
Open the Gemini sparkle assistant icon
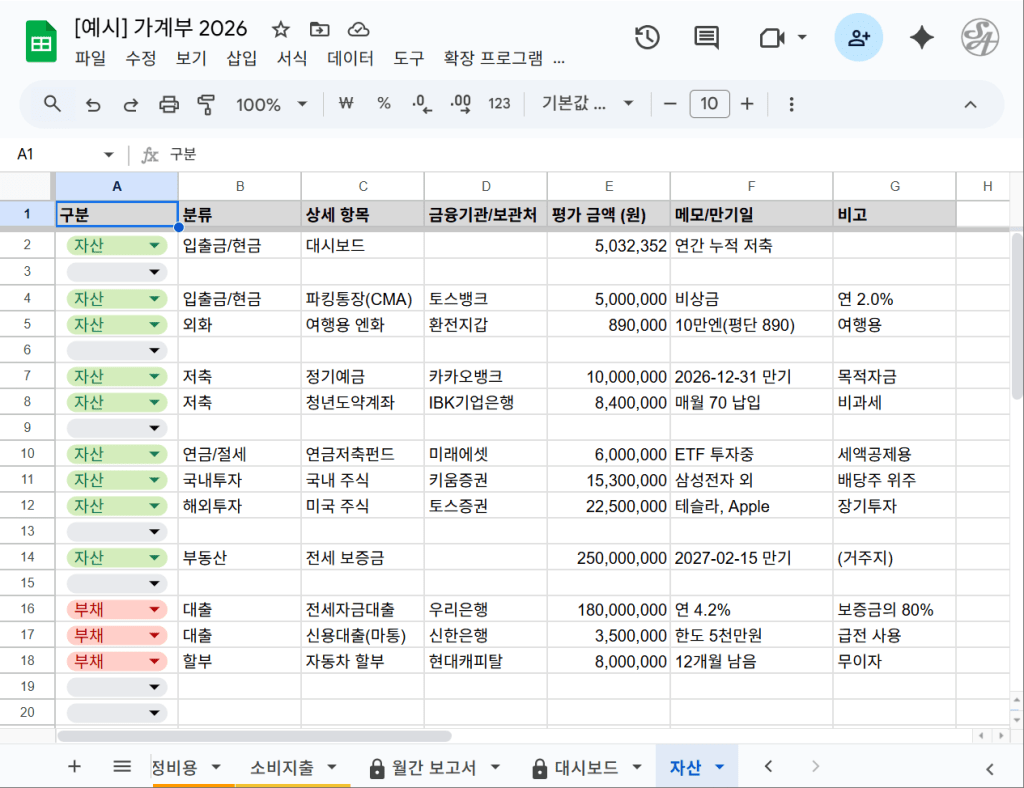tap(921, 38)
